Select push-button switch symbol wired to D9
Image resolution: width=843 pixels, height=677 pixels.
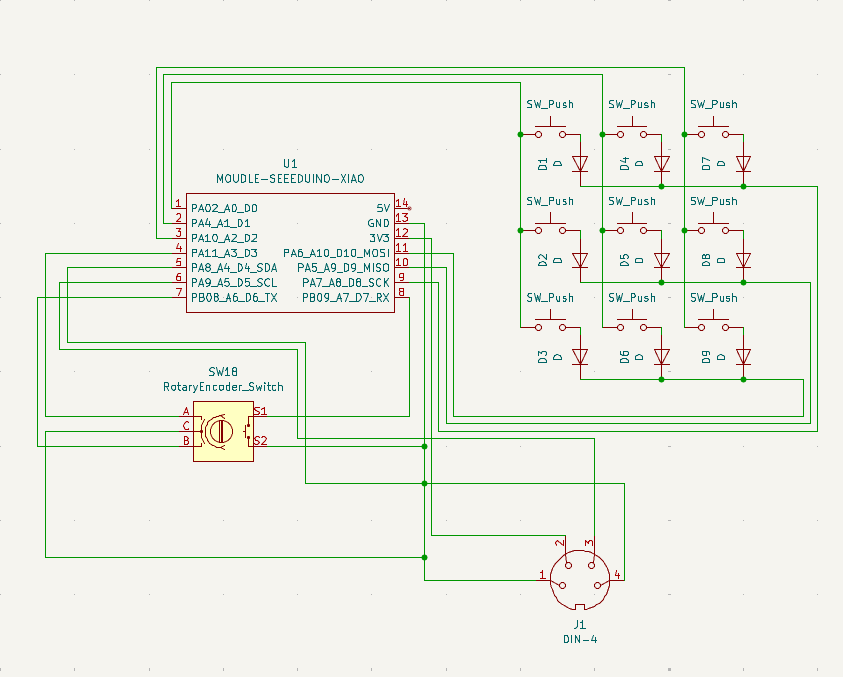(714, 323)
